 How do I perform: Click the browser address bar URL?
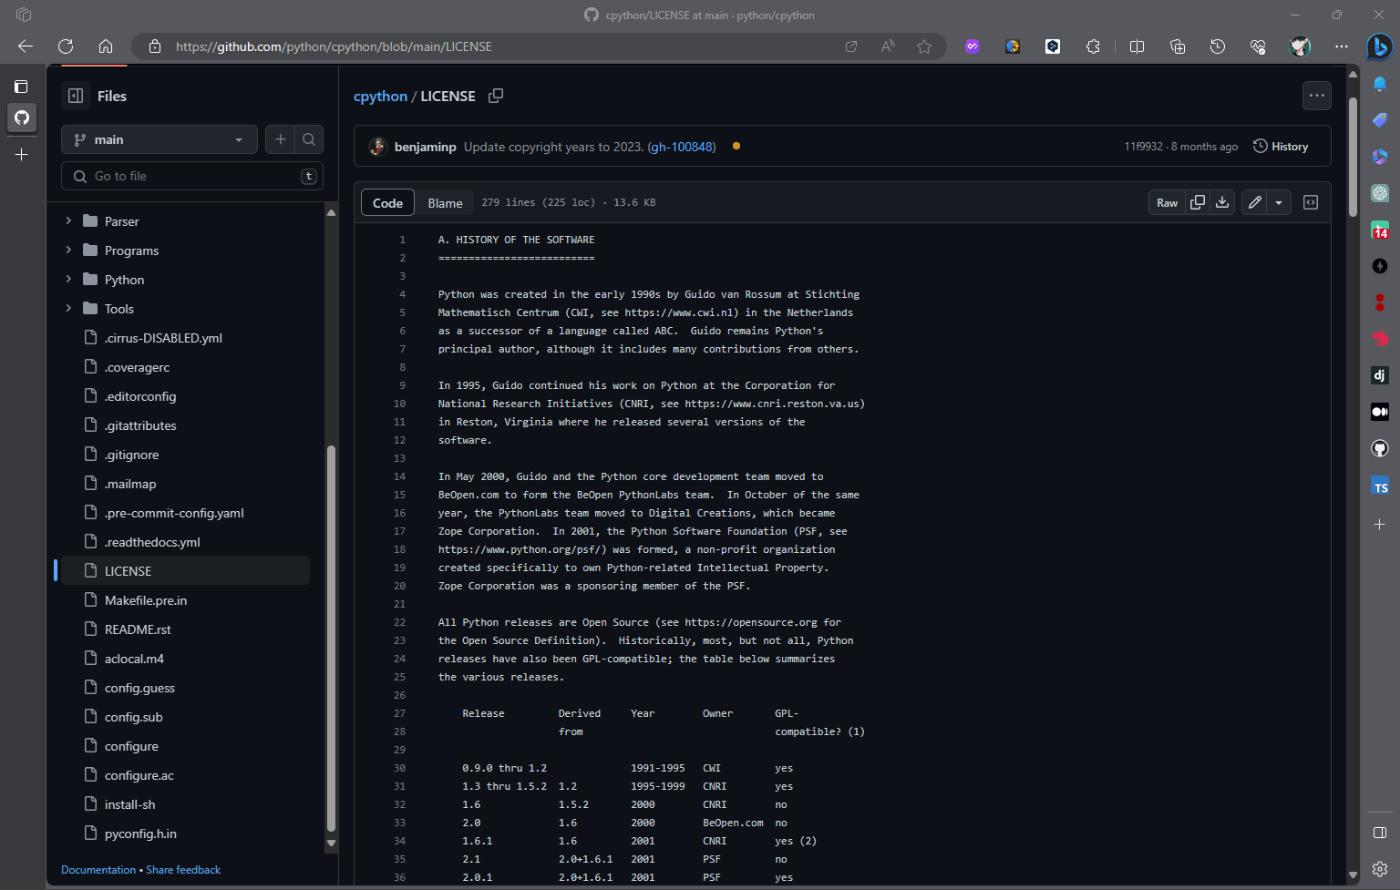pyautogui.click(x=334, y=46)
